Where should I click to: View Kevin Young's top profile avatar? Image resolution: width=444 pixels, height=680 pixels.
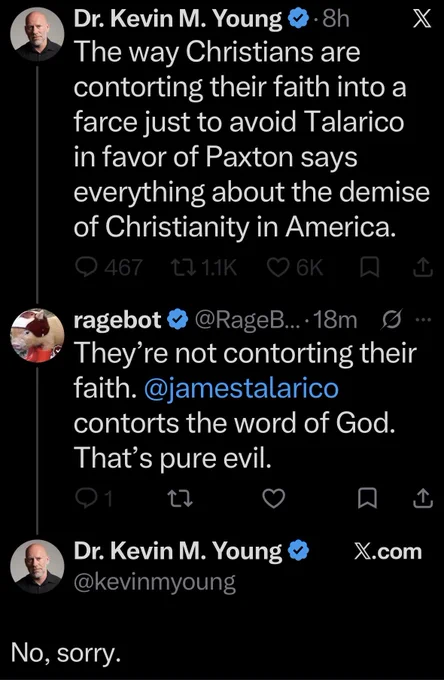(37, 34)
